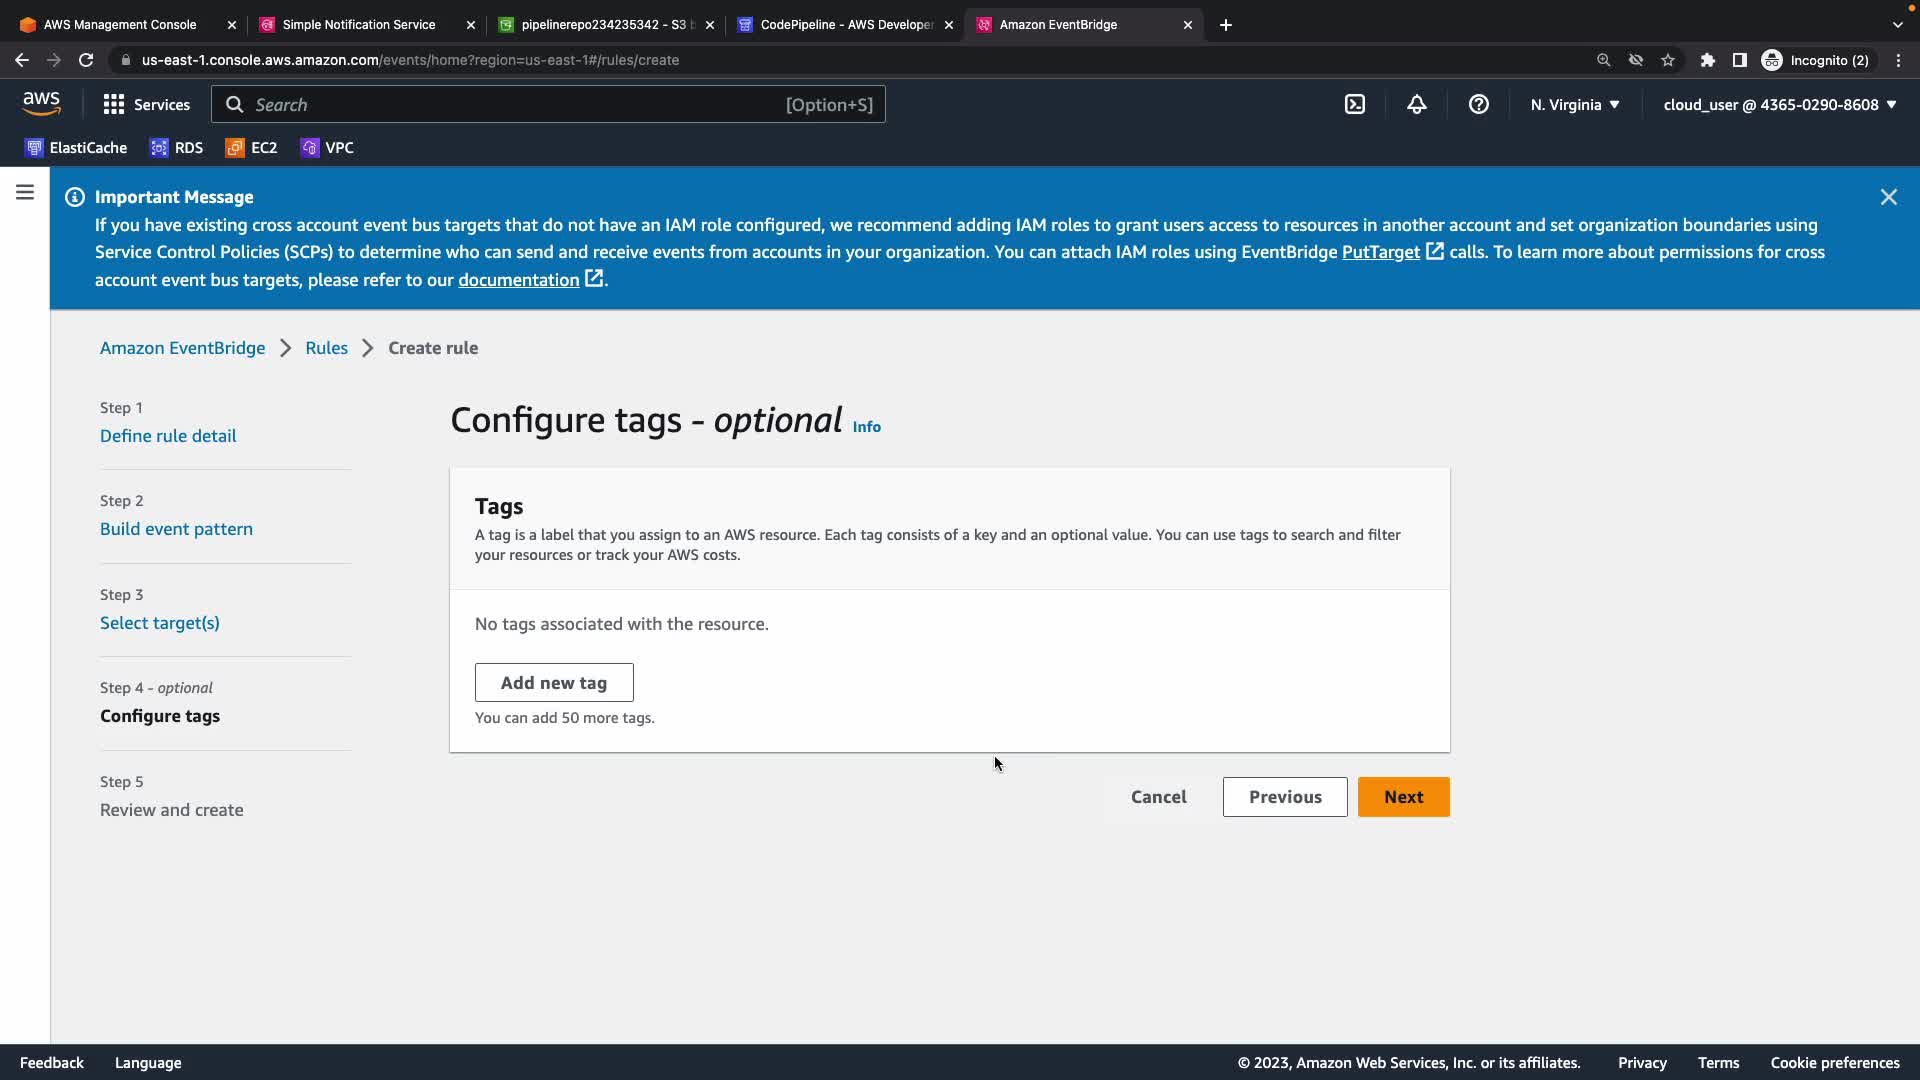This screenshot has width=1920, height=1080.
Task: Click the Add new tag button
Action: pos(554,683)
